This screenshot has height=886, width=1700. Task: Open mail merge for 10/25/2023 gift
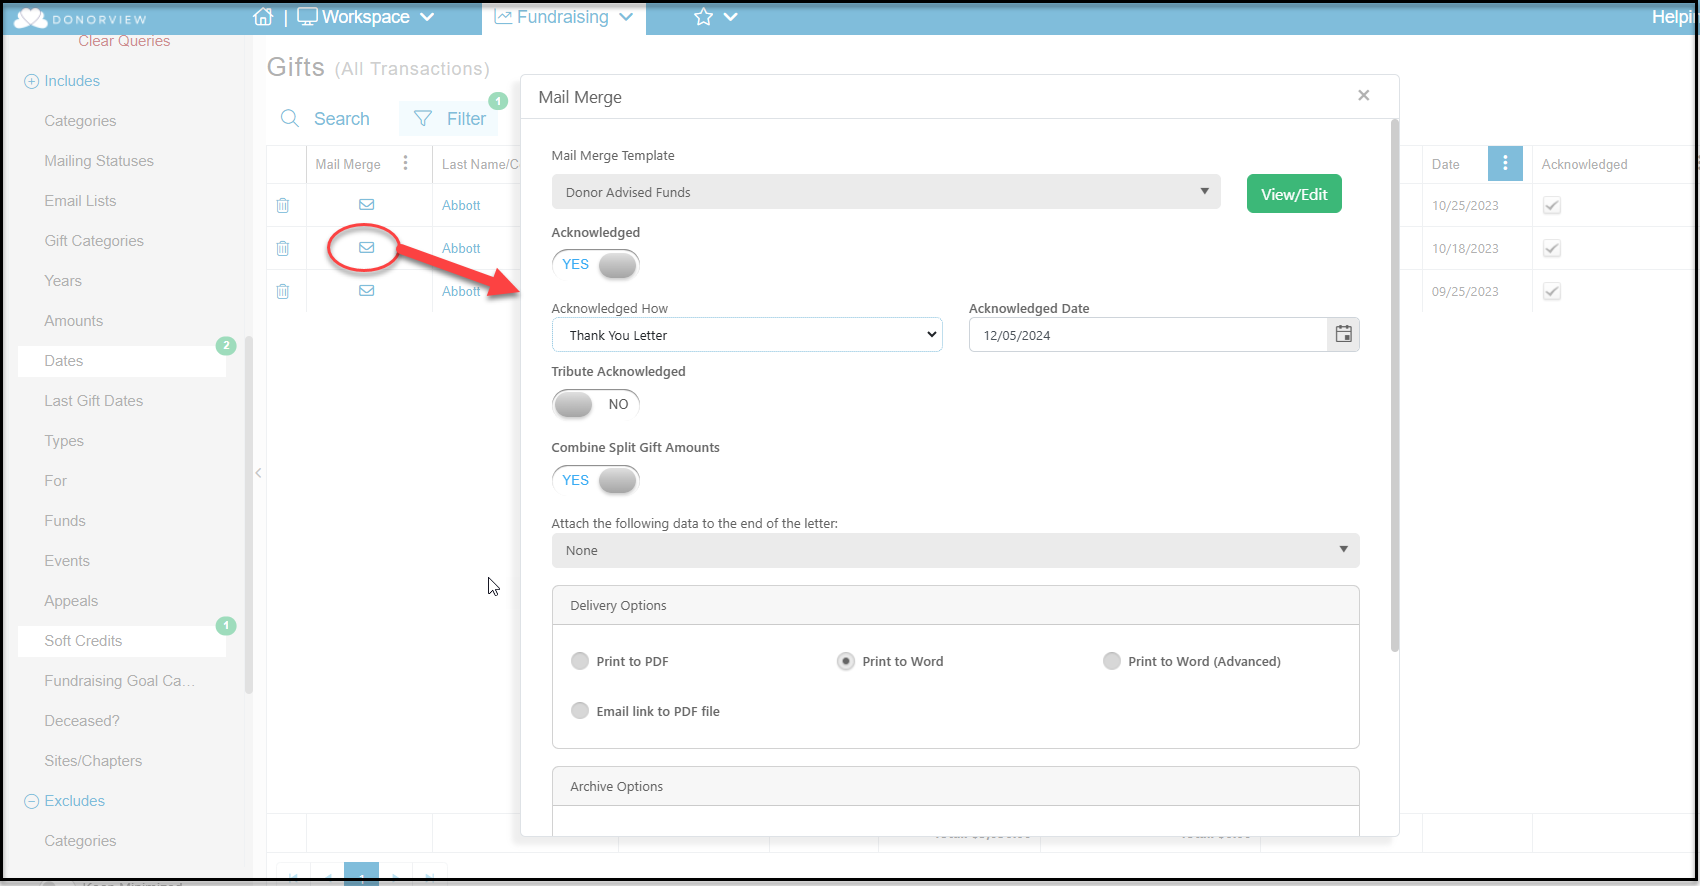pos(367,204)
